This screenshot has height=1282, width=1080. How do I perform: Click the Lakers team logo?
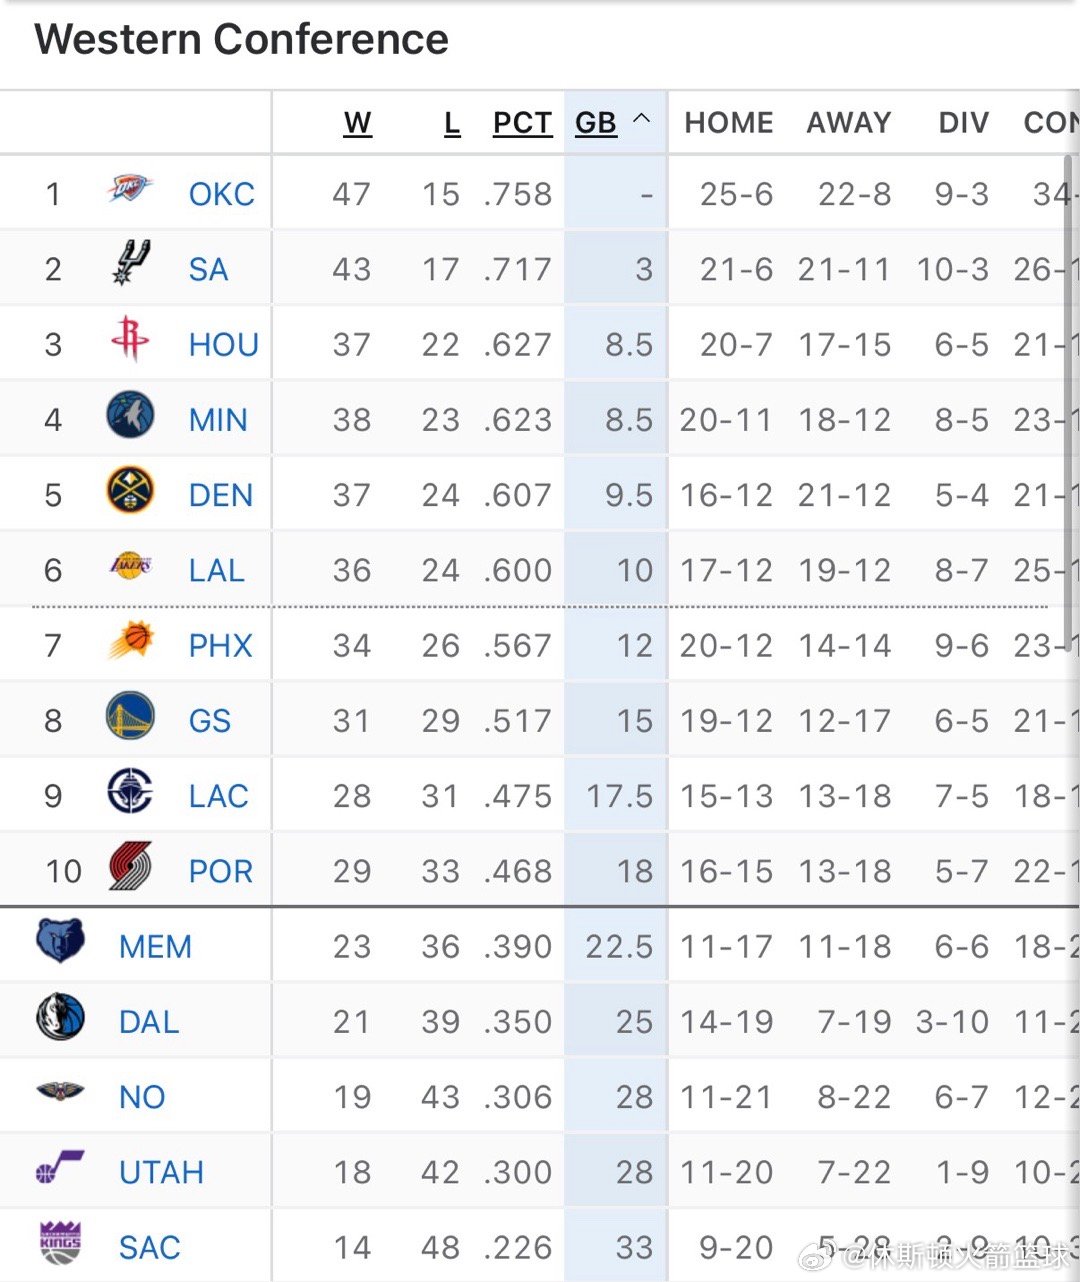(x=130, y=567)
